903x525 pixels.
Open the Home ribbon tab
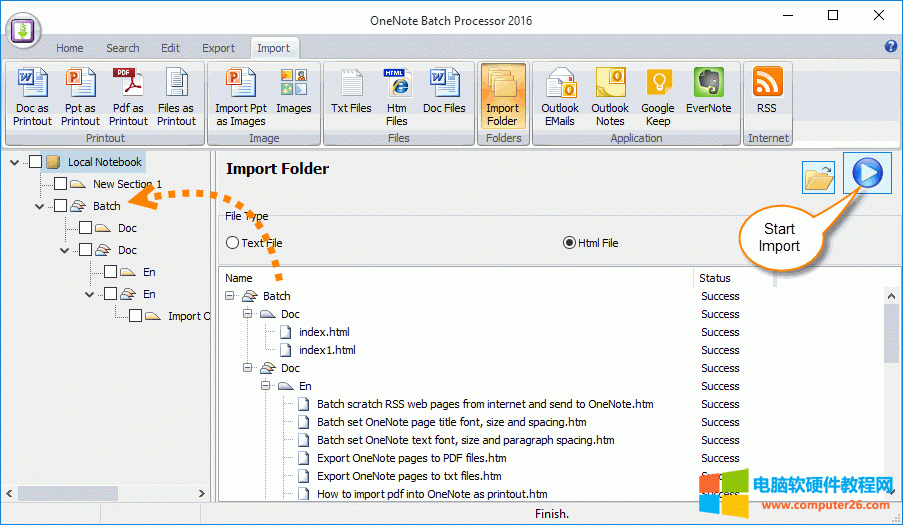pyautogui.click(x=70, y=48)
